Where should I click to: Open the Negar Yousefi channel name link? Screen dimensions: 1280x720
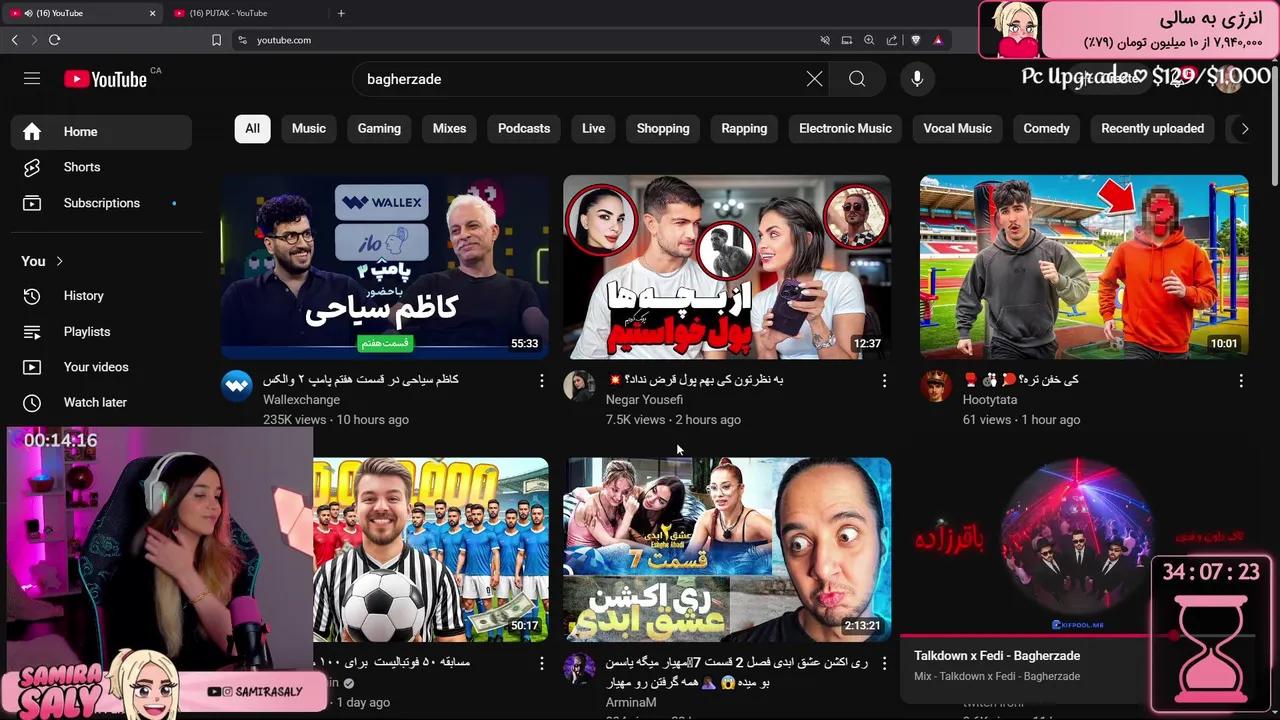point(644,400)
